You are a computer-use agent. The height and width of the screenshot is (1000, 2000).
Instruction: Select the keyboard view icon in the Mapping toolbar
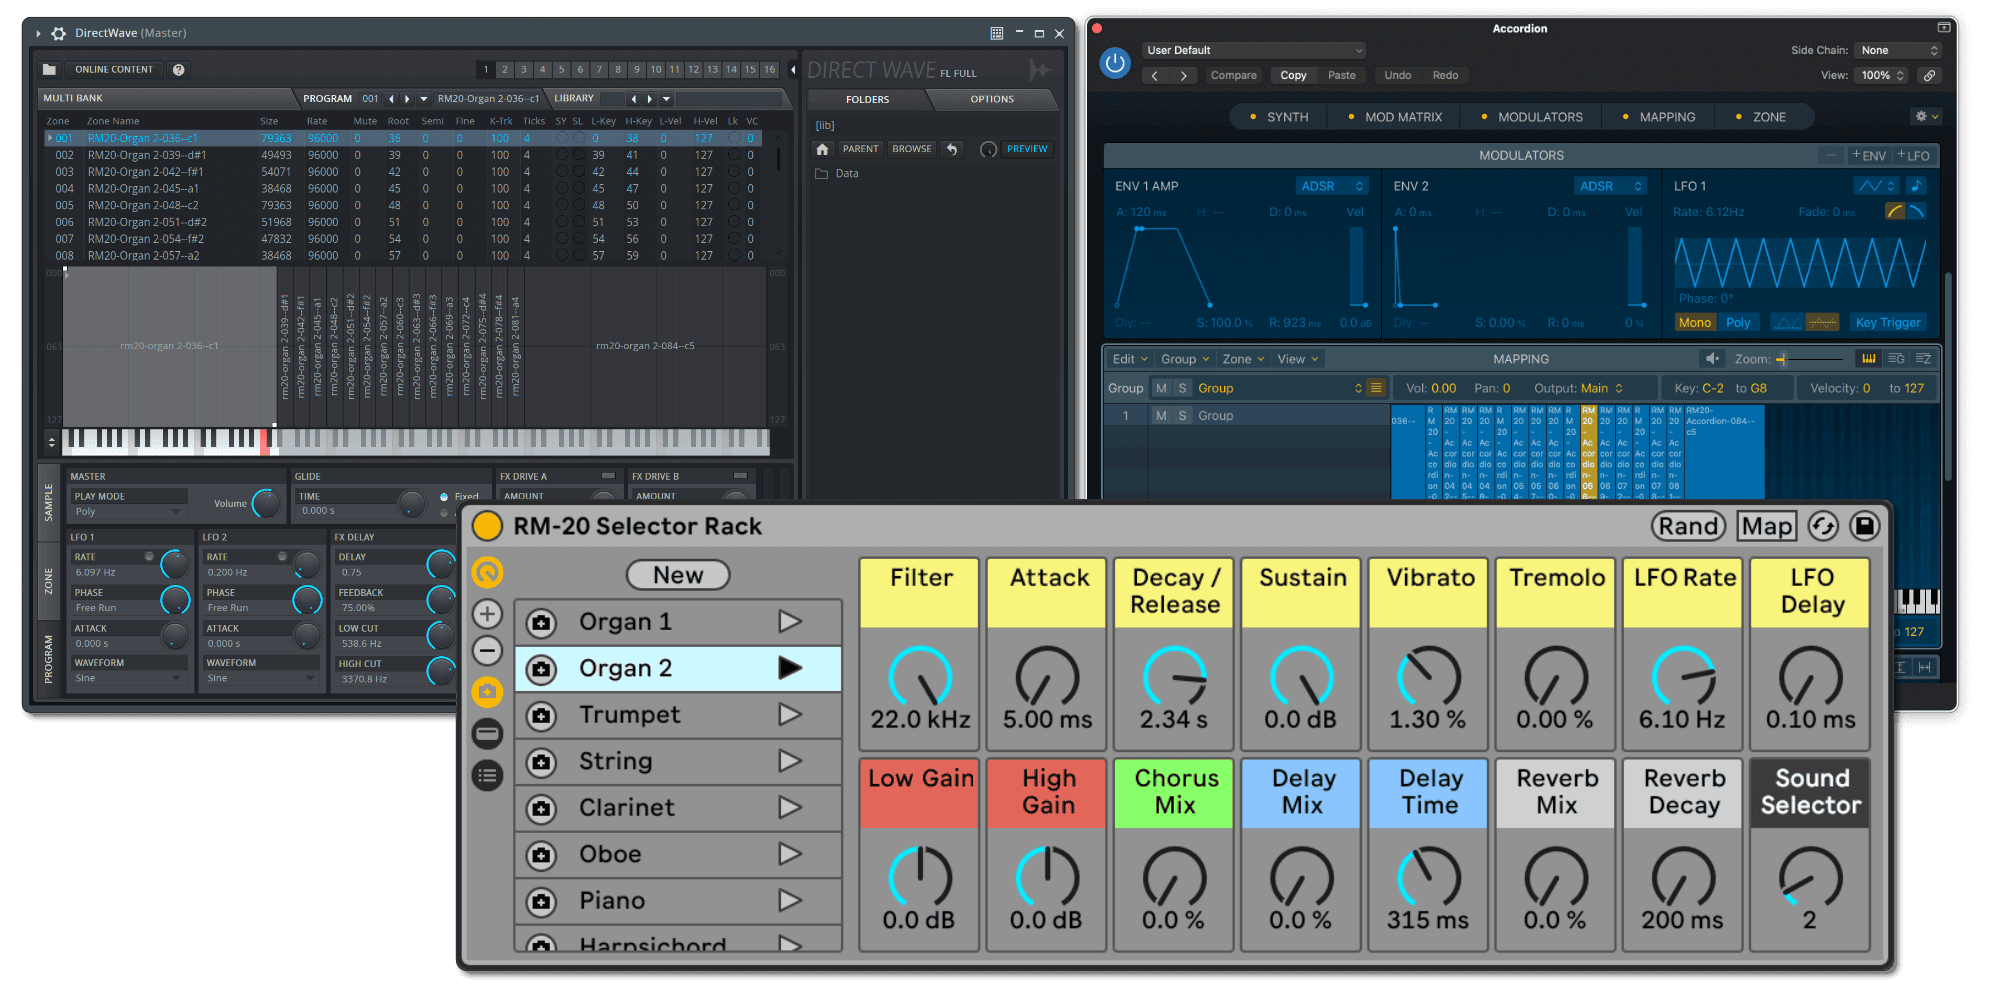point(1868,358)
